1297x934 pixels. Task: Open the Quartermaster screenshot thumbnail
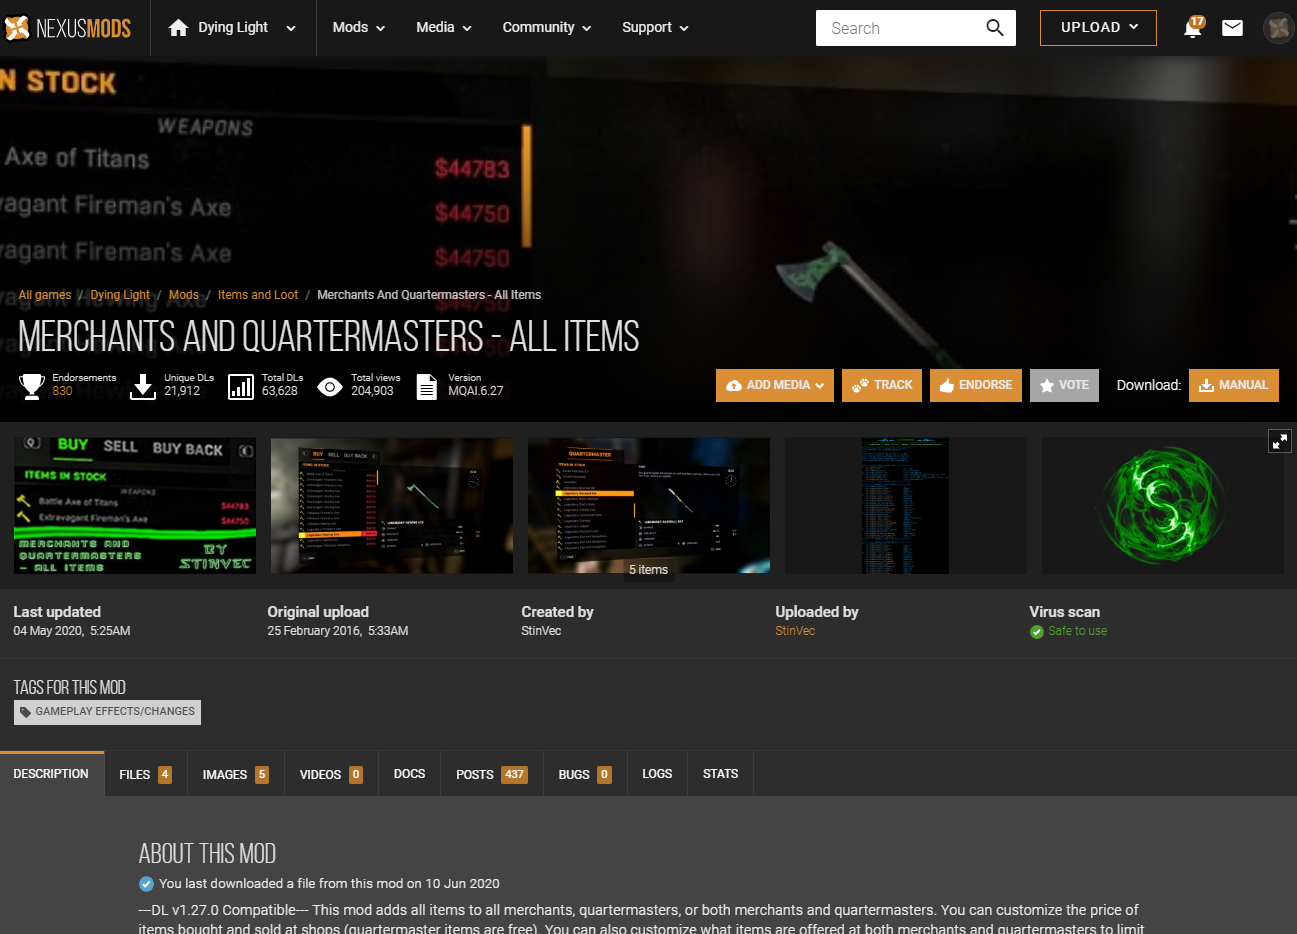pos(649,505)
